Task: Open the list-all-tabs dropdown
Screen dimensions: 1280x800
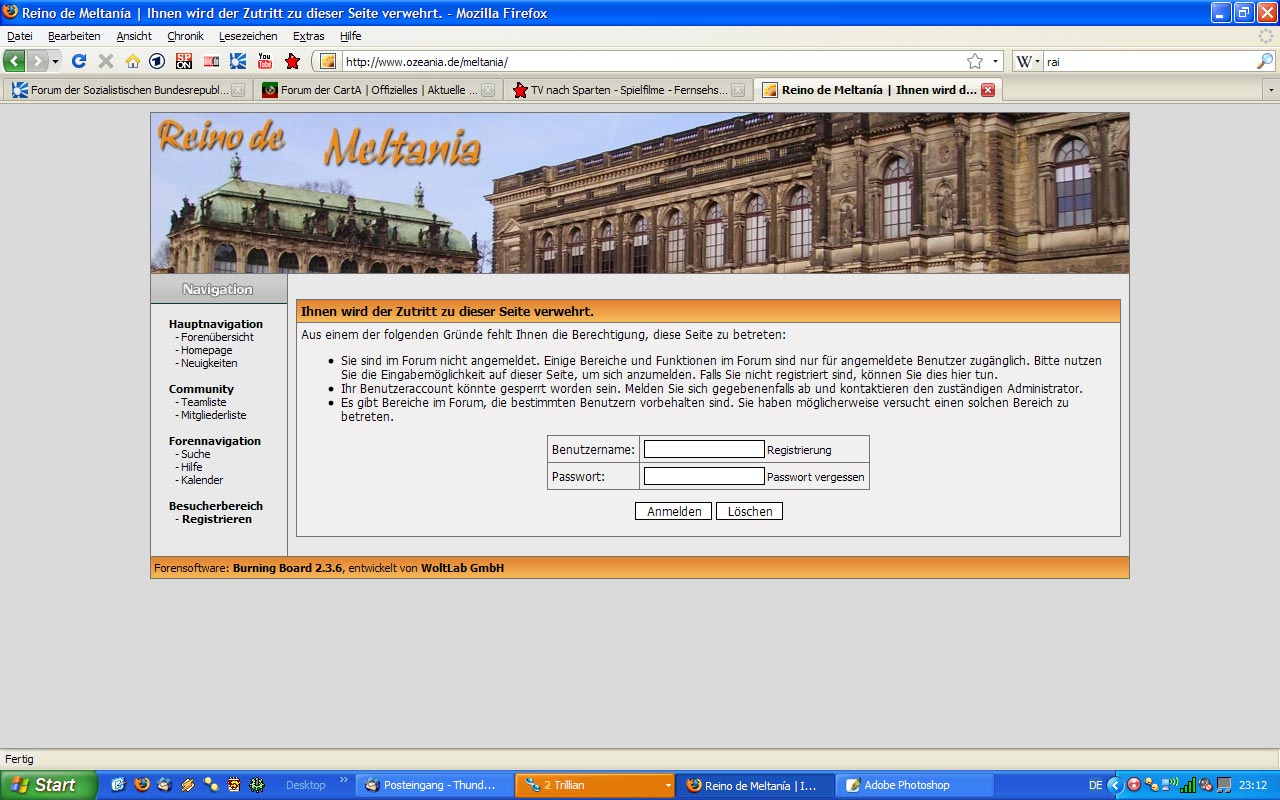Action: (x=1271, y=90)
